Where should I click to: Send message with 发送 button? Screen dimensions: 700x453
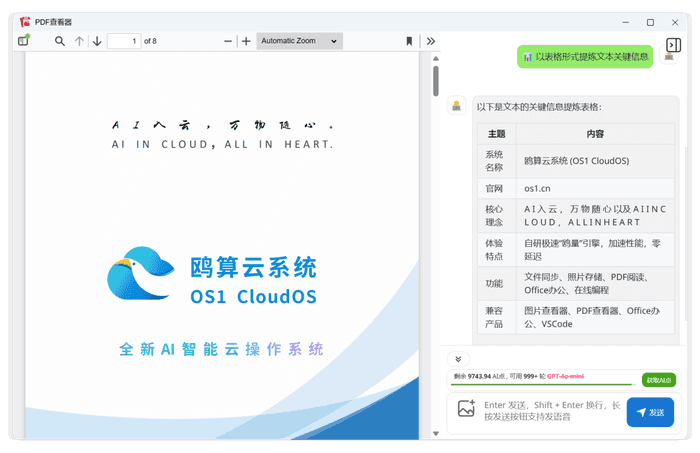[650, 412]
